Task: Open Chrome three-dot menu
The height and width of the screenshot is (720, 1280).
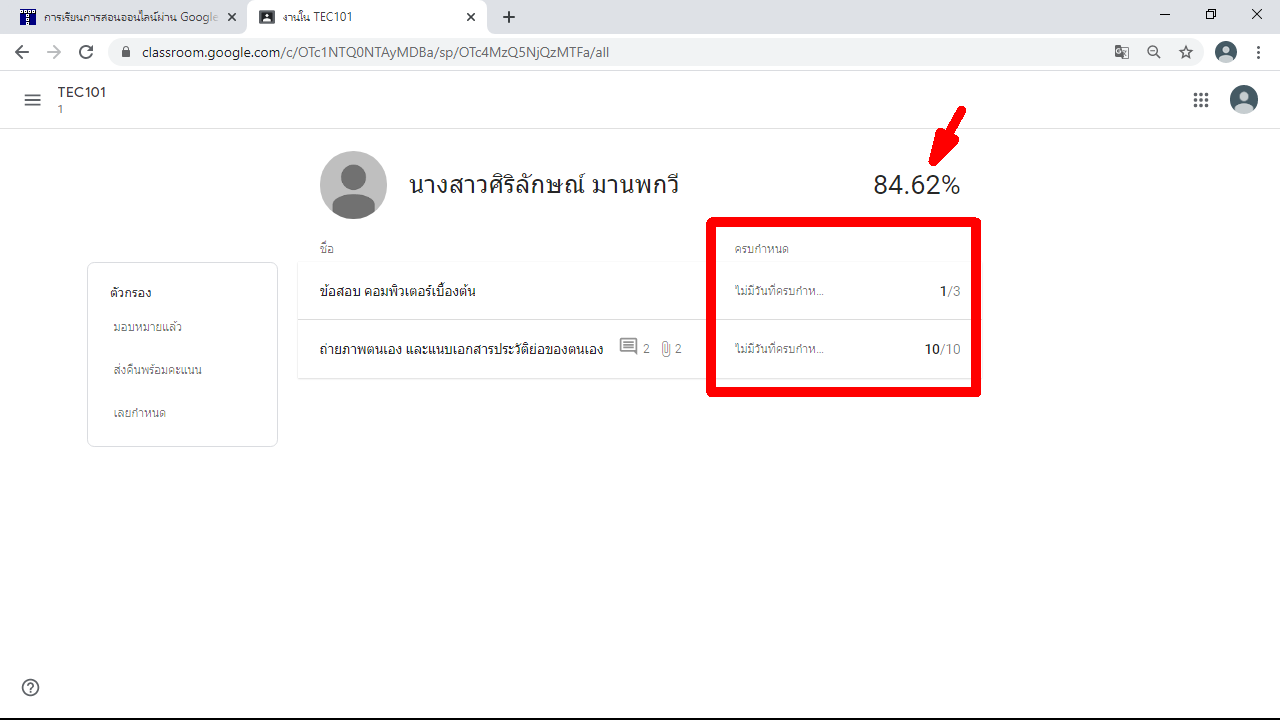Action: pyautogui.click(x=1258, y=52)
